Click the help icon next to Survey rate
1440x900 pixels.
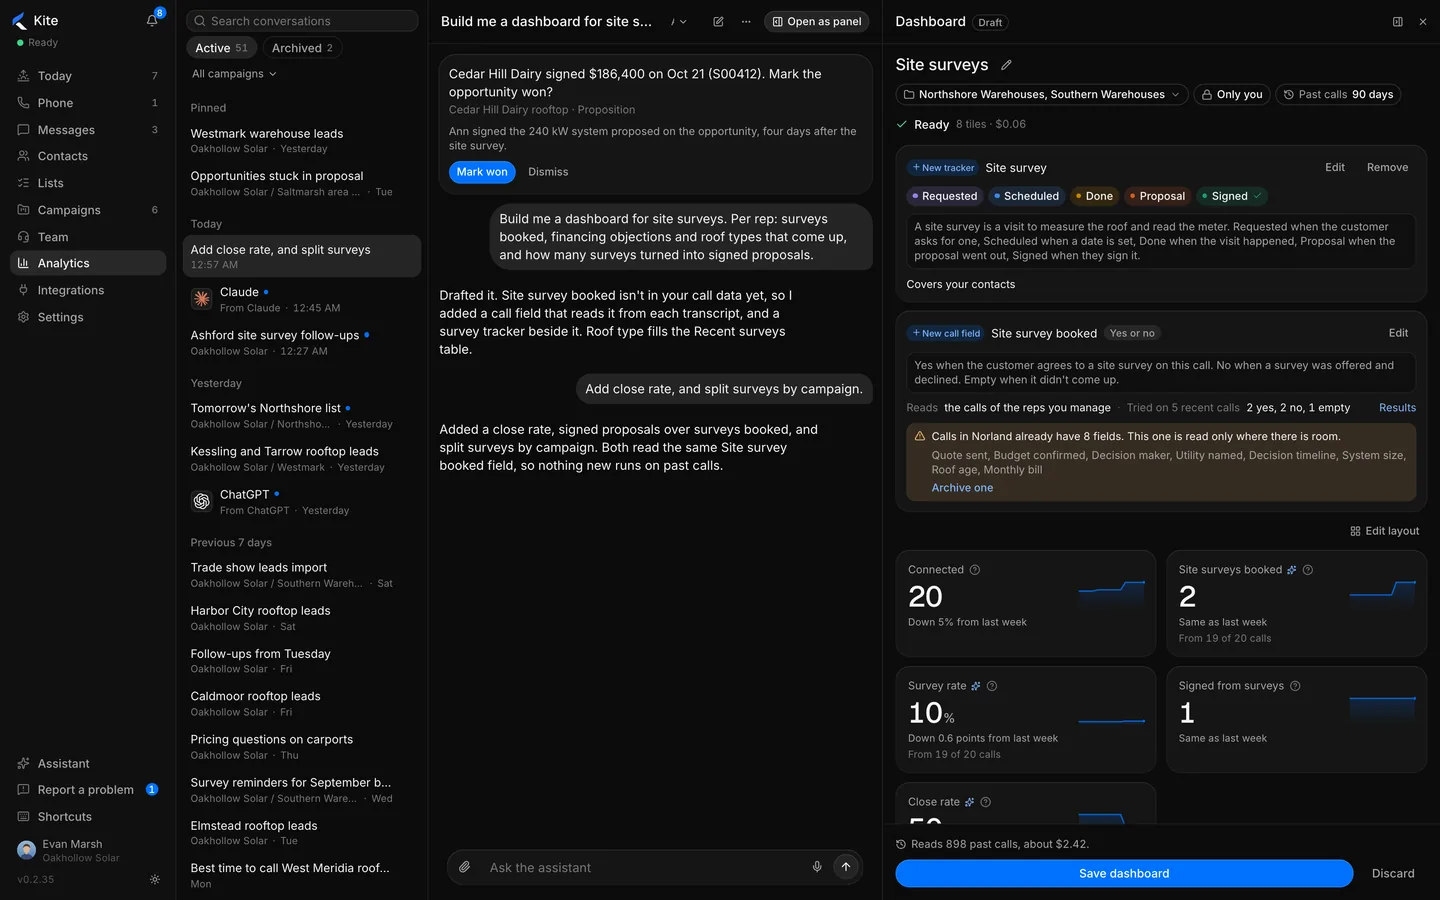[x=992, y=686]
